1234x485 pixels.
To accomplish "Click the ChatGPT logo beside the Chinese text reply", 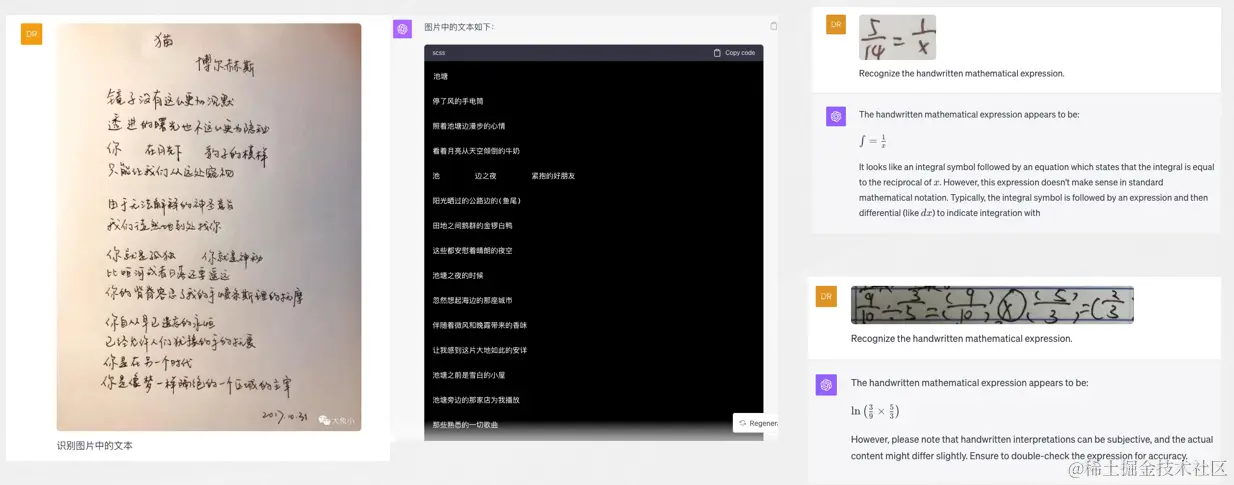I will [403, 29].
